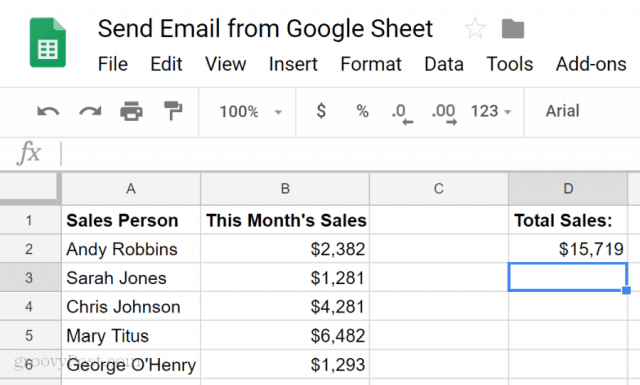Open the Format menu
The width and height of the screenshot is (640, 385).
[x=371, y=64]
